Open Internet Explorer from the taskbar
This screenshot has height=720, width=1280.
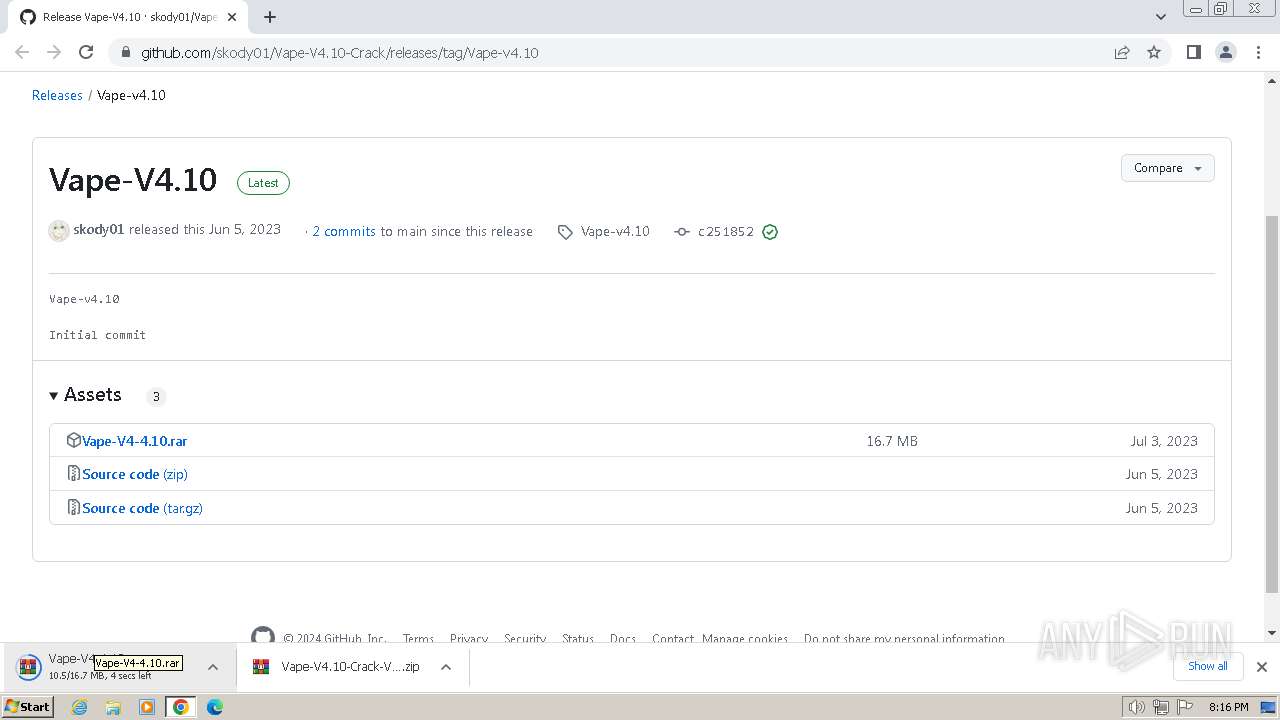(x=80, y=707)
